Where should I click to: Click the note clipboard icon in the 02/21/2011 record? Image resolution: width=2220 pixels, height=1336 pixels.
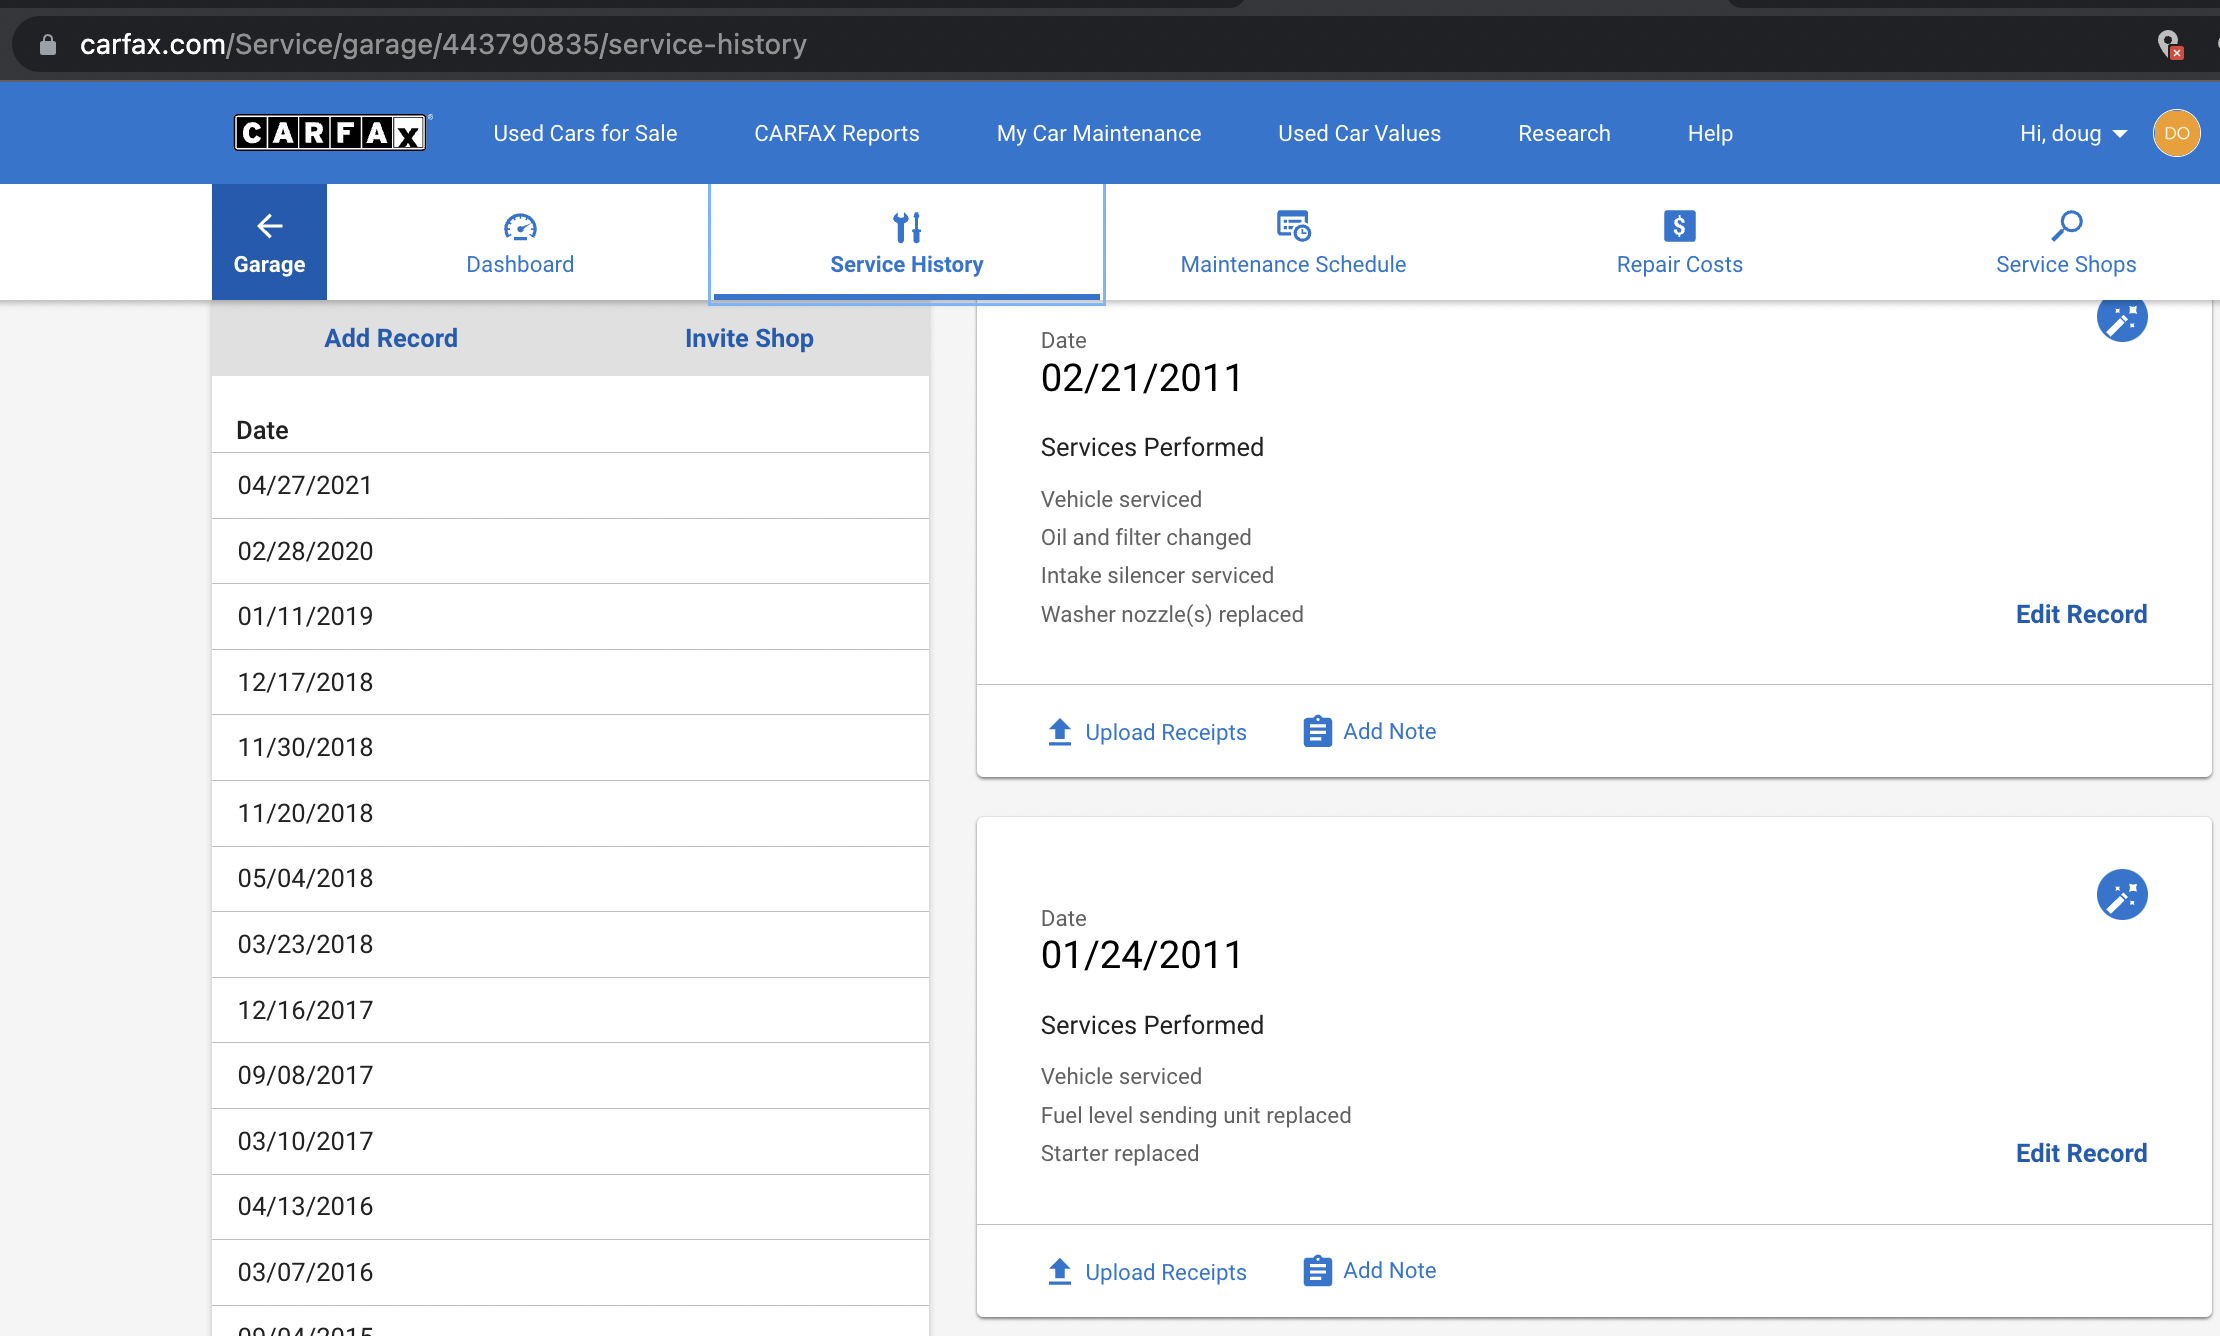pos(1317,731)
